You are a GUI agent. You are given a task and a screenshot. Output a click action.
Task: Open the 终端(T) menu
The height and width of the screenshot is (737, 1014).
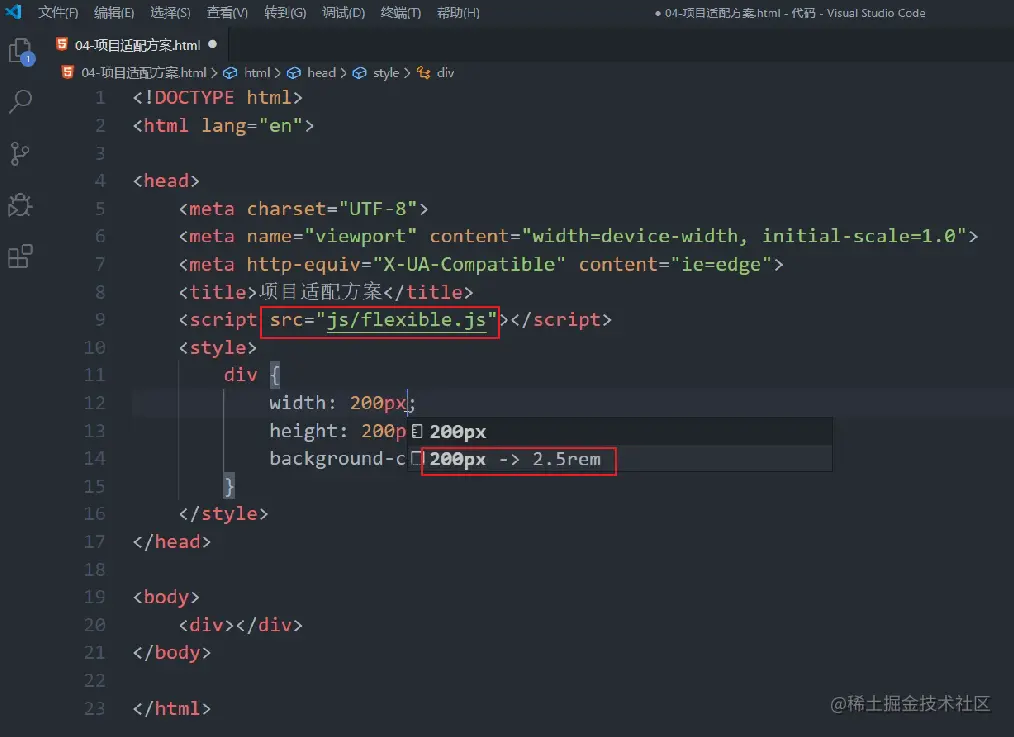click(x=401, y=13)
